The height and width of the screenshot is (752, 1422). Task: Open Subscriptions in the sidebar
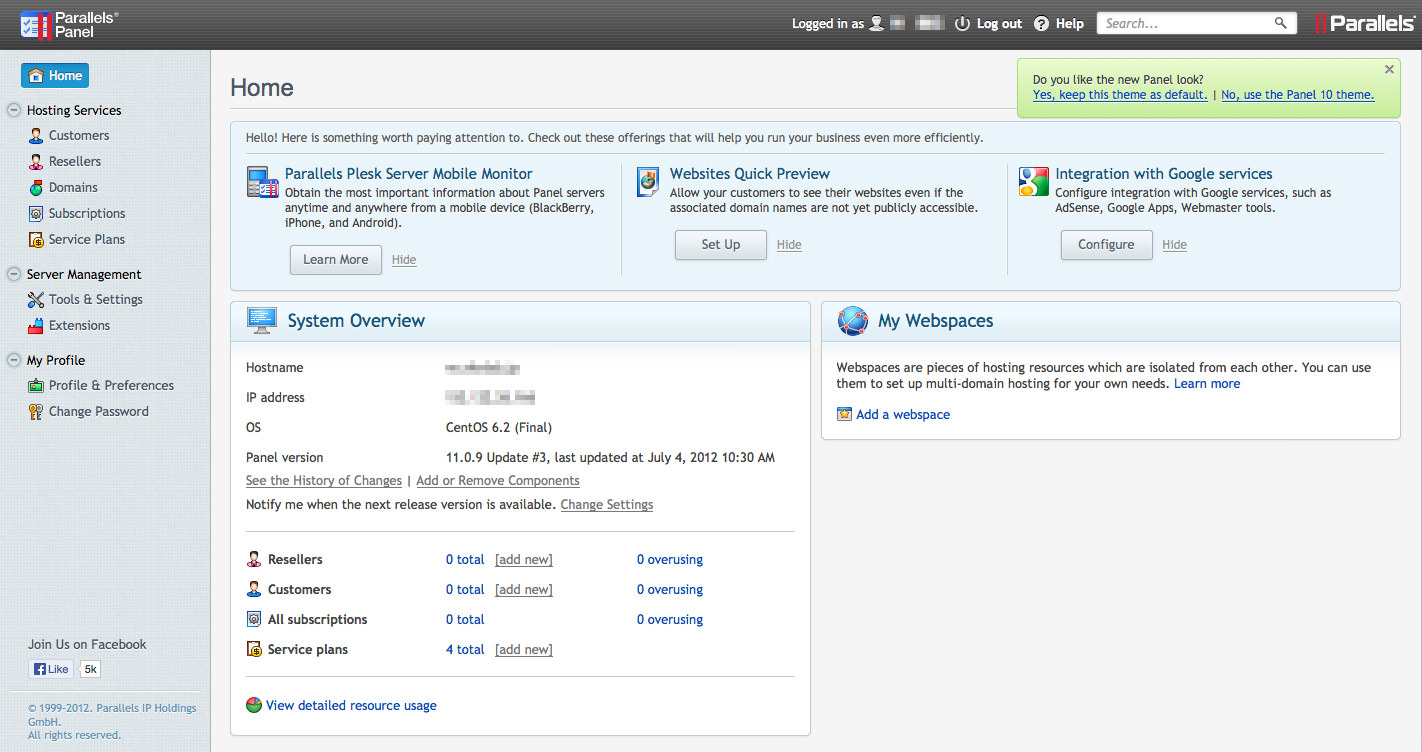87,214
